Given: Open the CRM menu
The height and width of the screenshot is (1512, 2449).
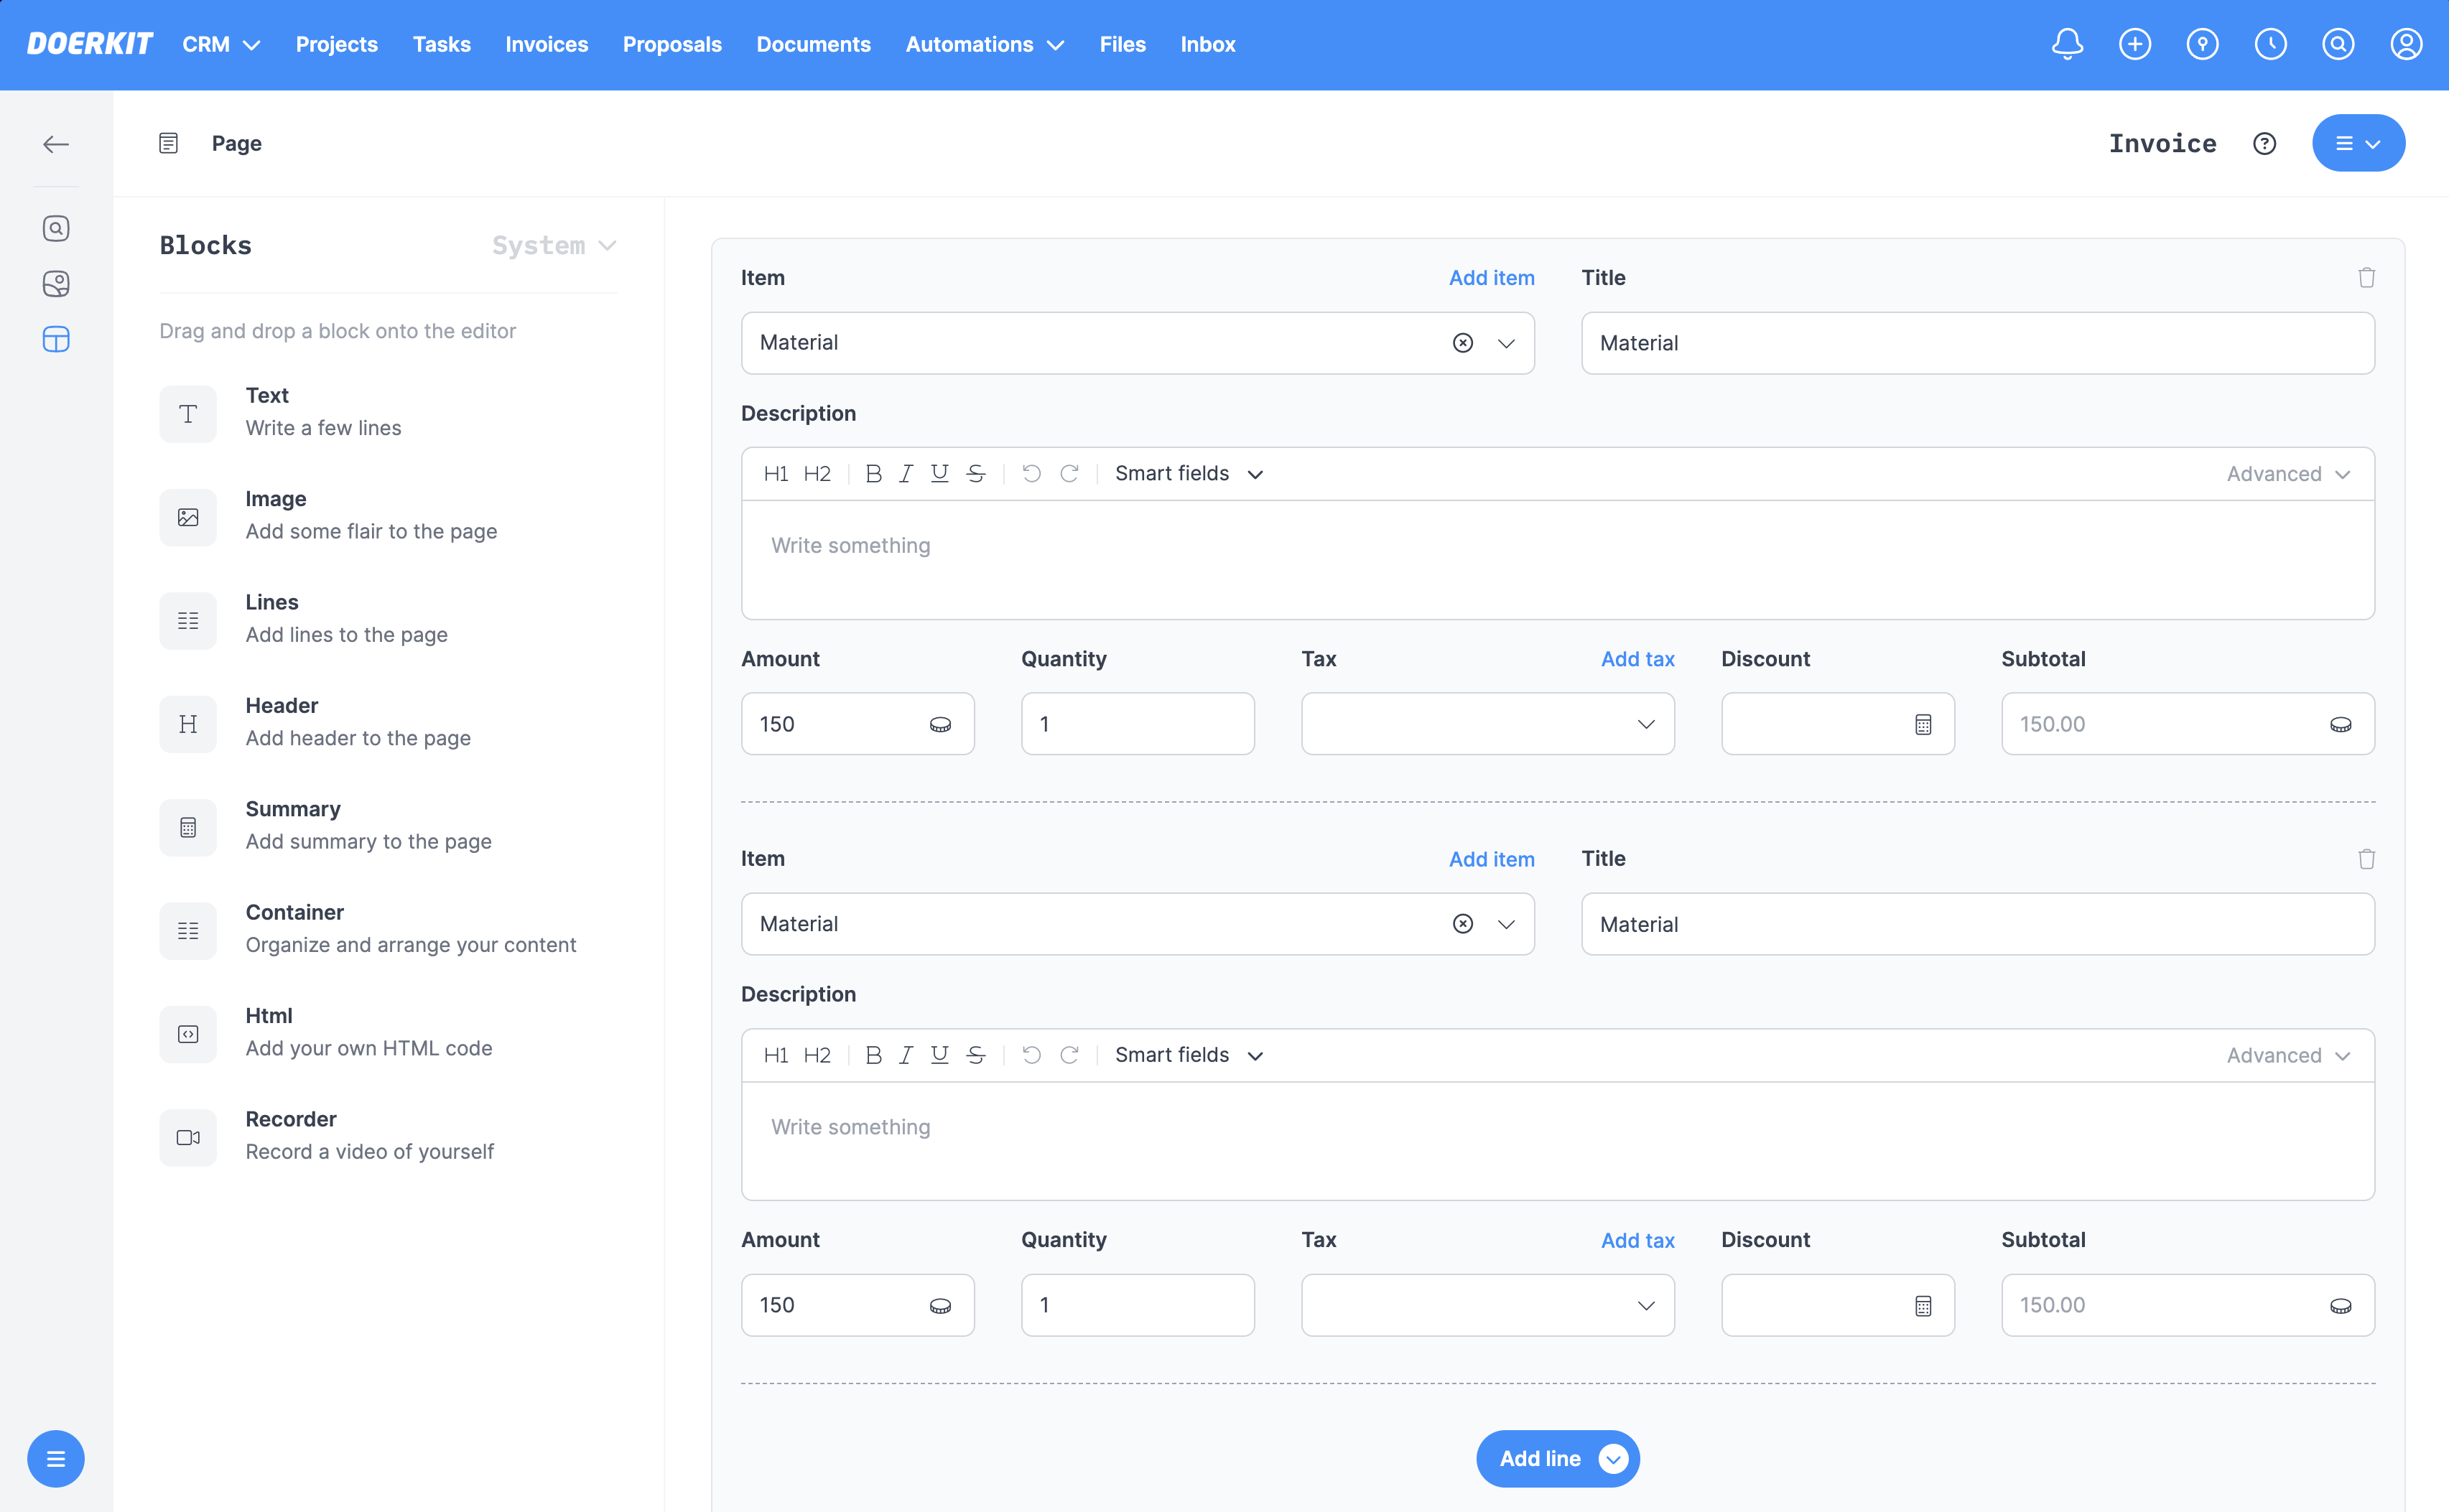Looking at the screenshot, I should click(220, 44).
